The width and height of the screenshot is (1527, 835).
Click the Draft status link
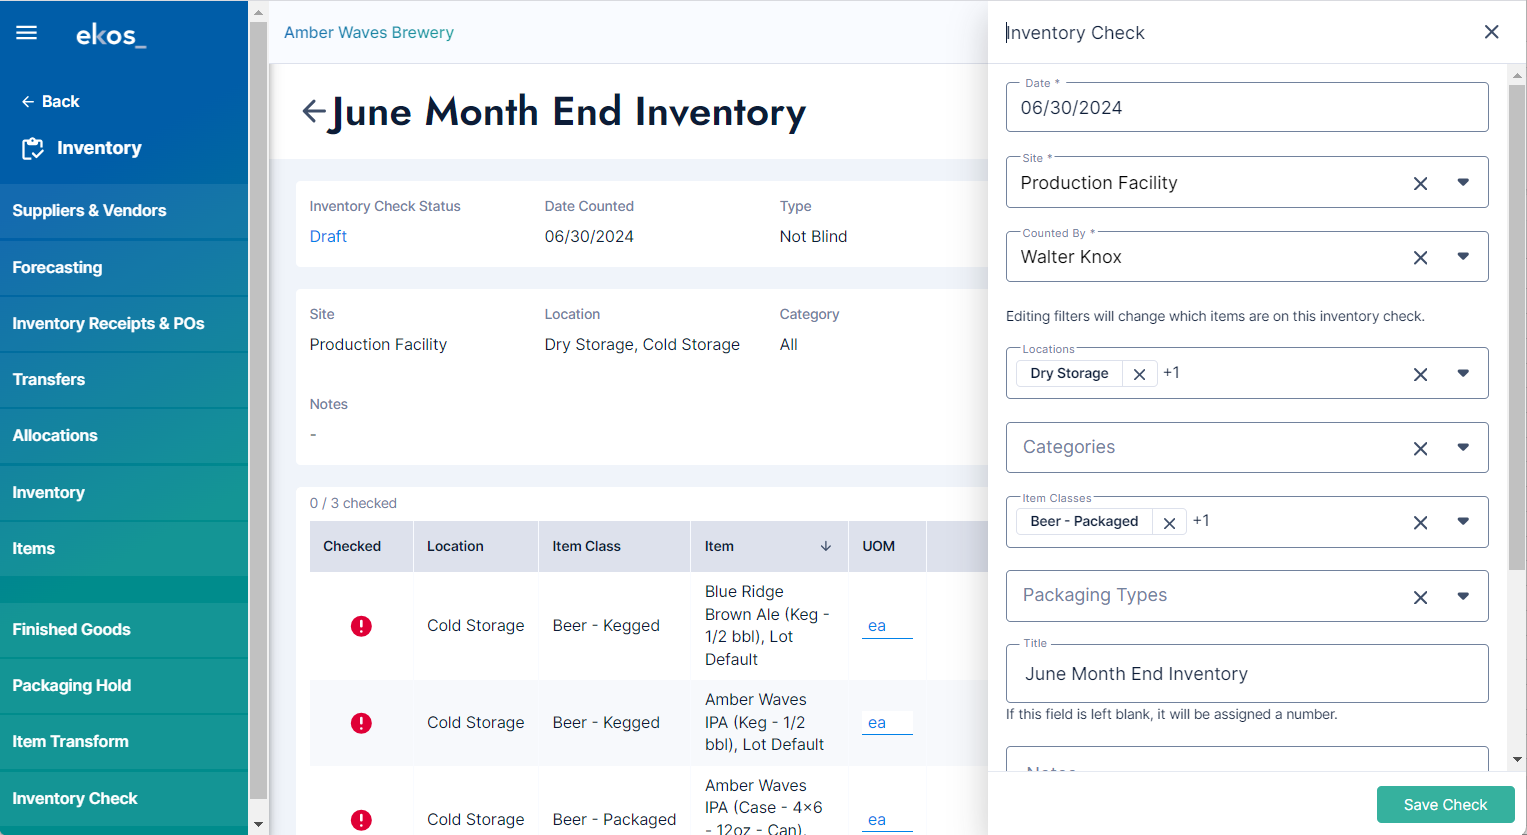328,236
